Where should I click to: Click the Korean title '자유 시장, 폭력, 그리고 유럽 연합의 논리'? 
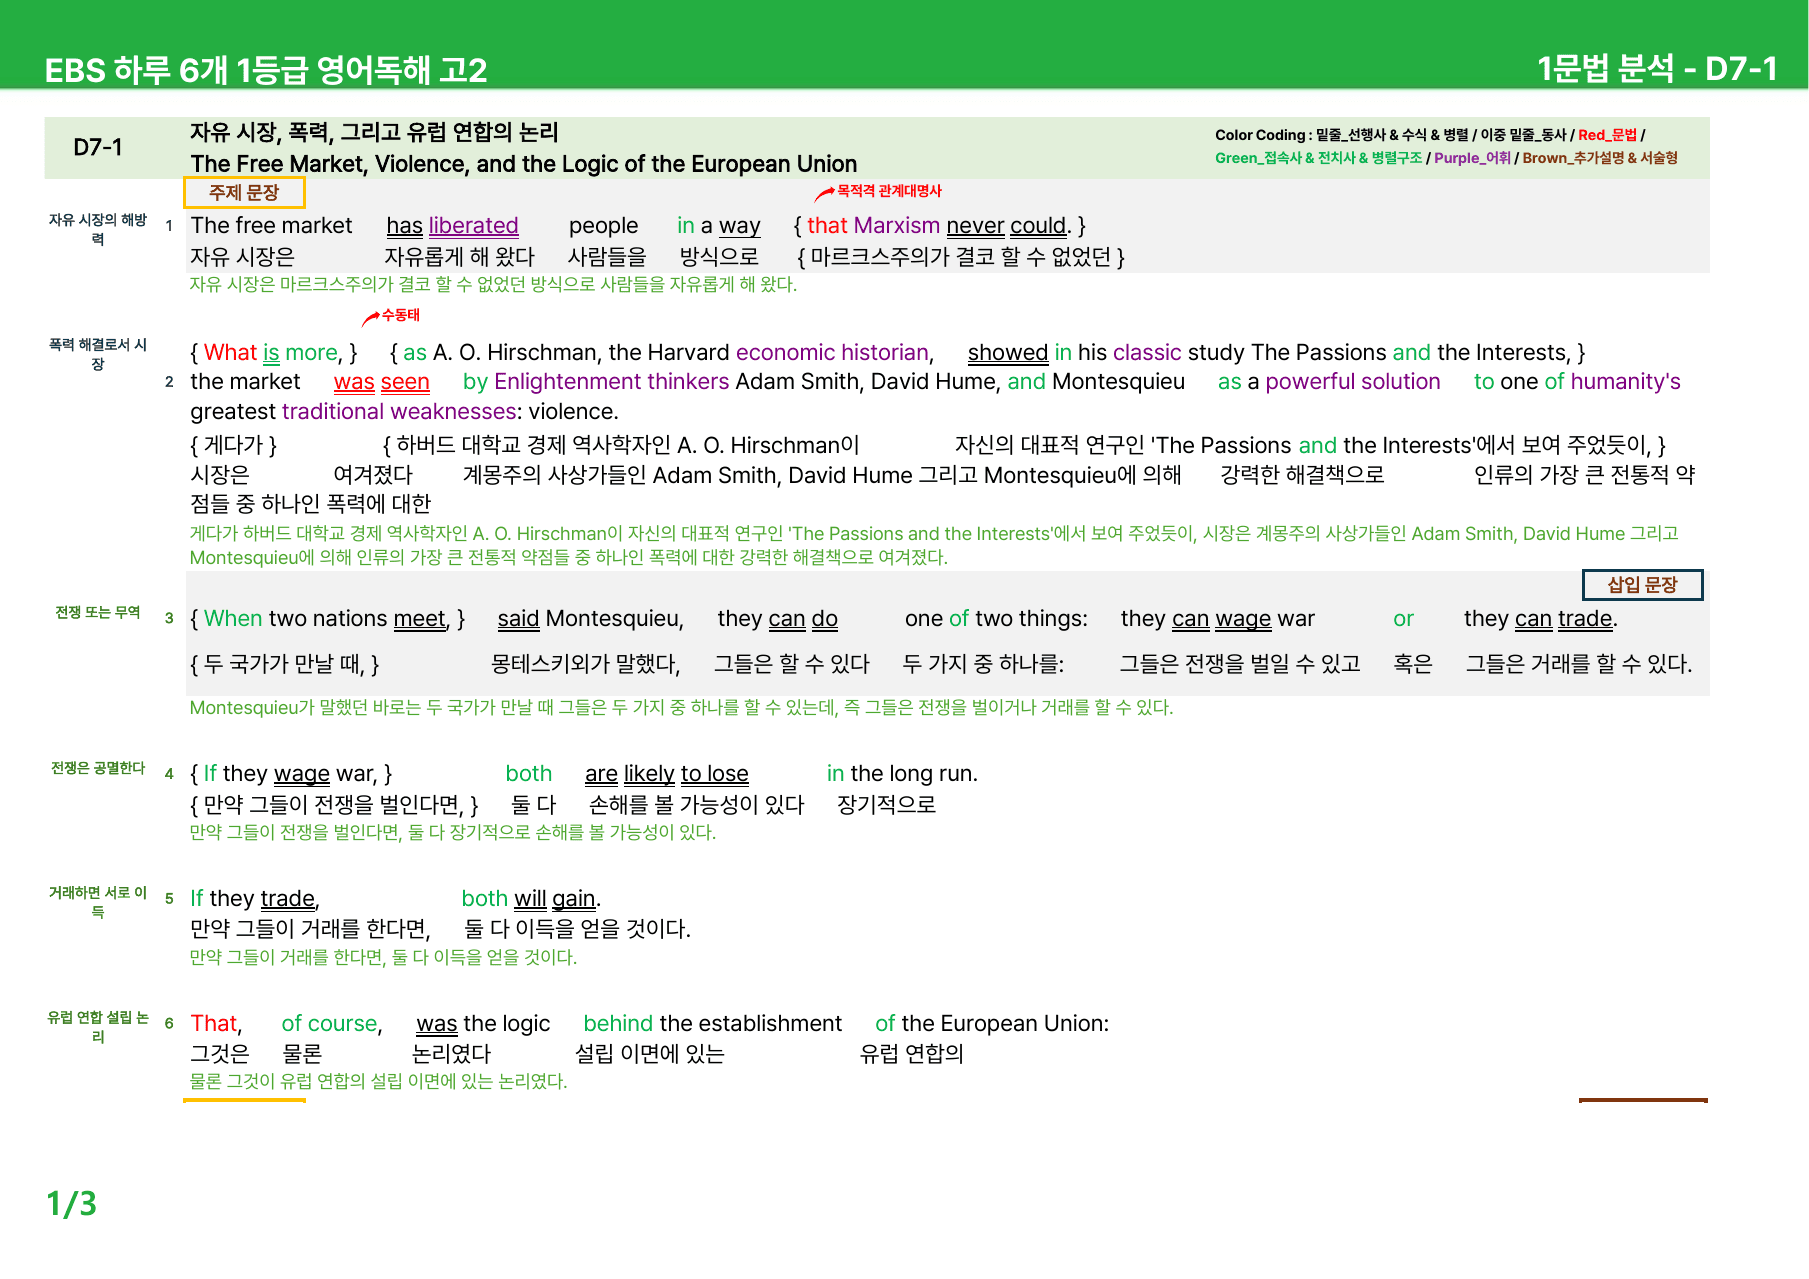pos(374,132)
